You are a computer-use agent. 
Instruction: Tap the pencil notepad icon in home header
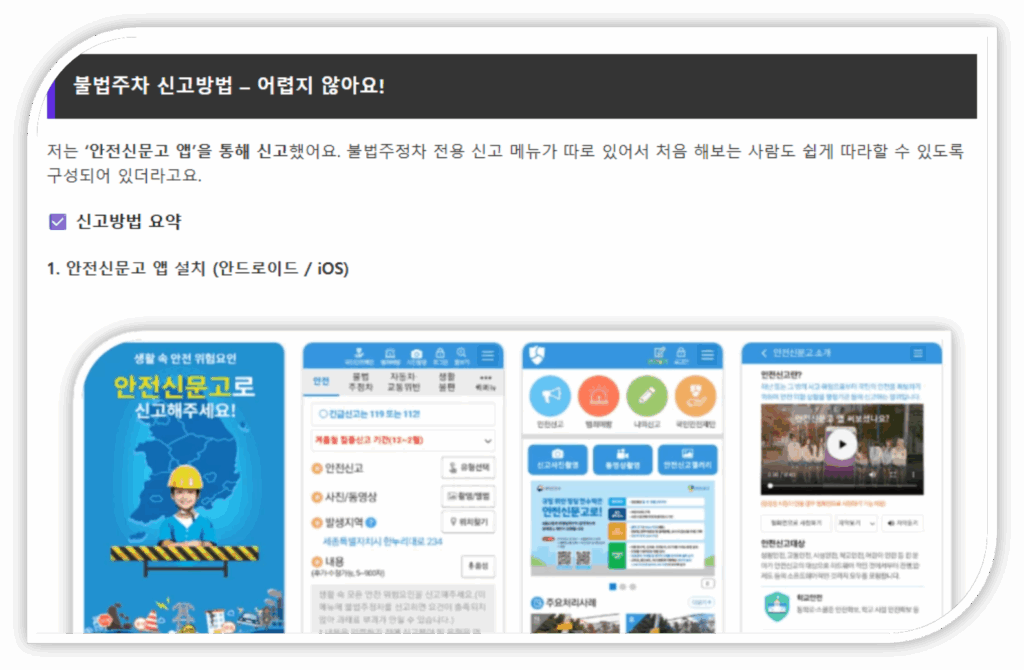pos(659,355)
